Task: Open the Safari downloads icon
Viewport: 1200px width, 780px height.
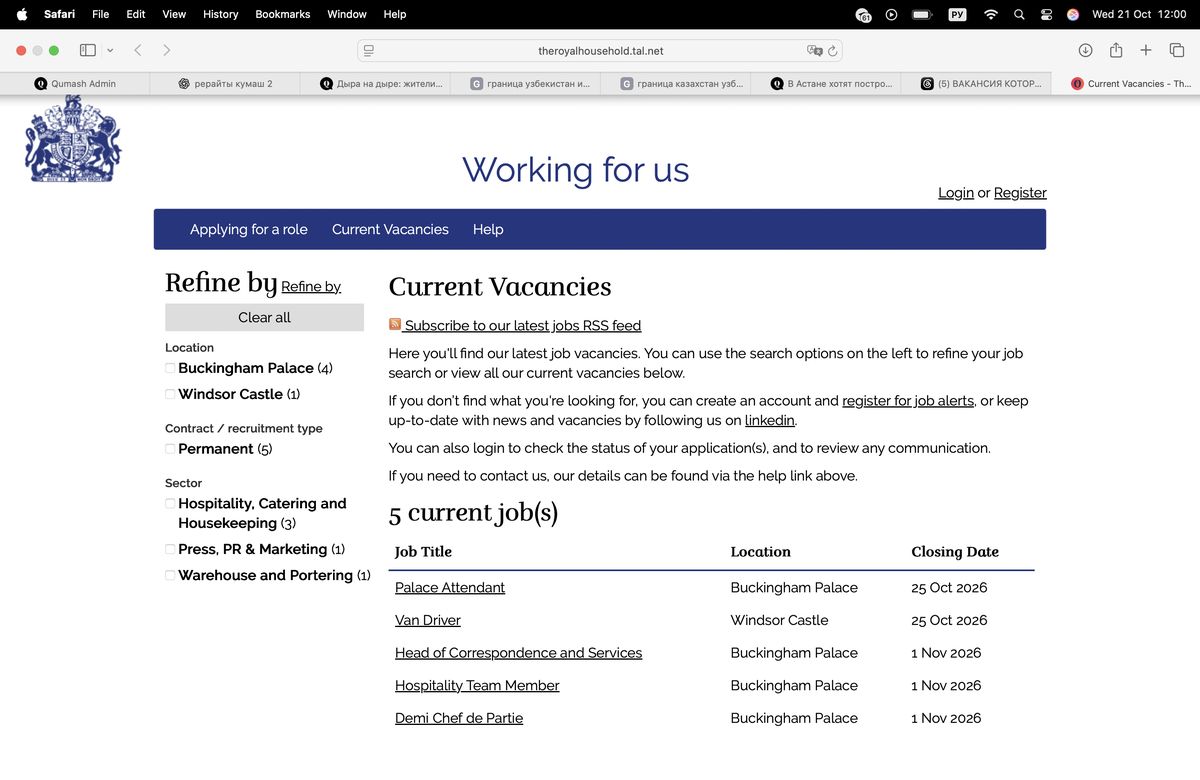Action: (x=1085, y=50)
